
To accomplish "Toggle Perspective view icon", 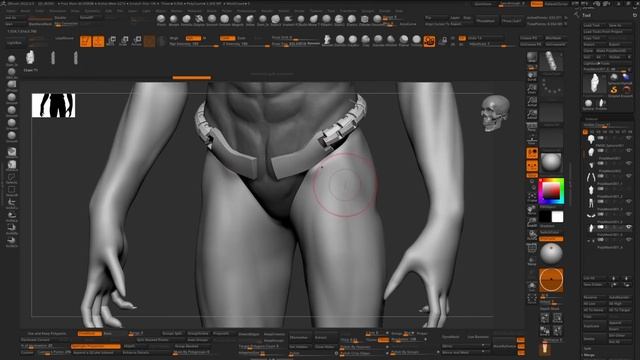I will (x=532, y=127).
